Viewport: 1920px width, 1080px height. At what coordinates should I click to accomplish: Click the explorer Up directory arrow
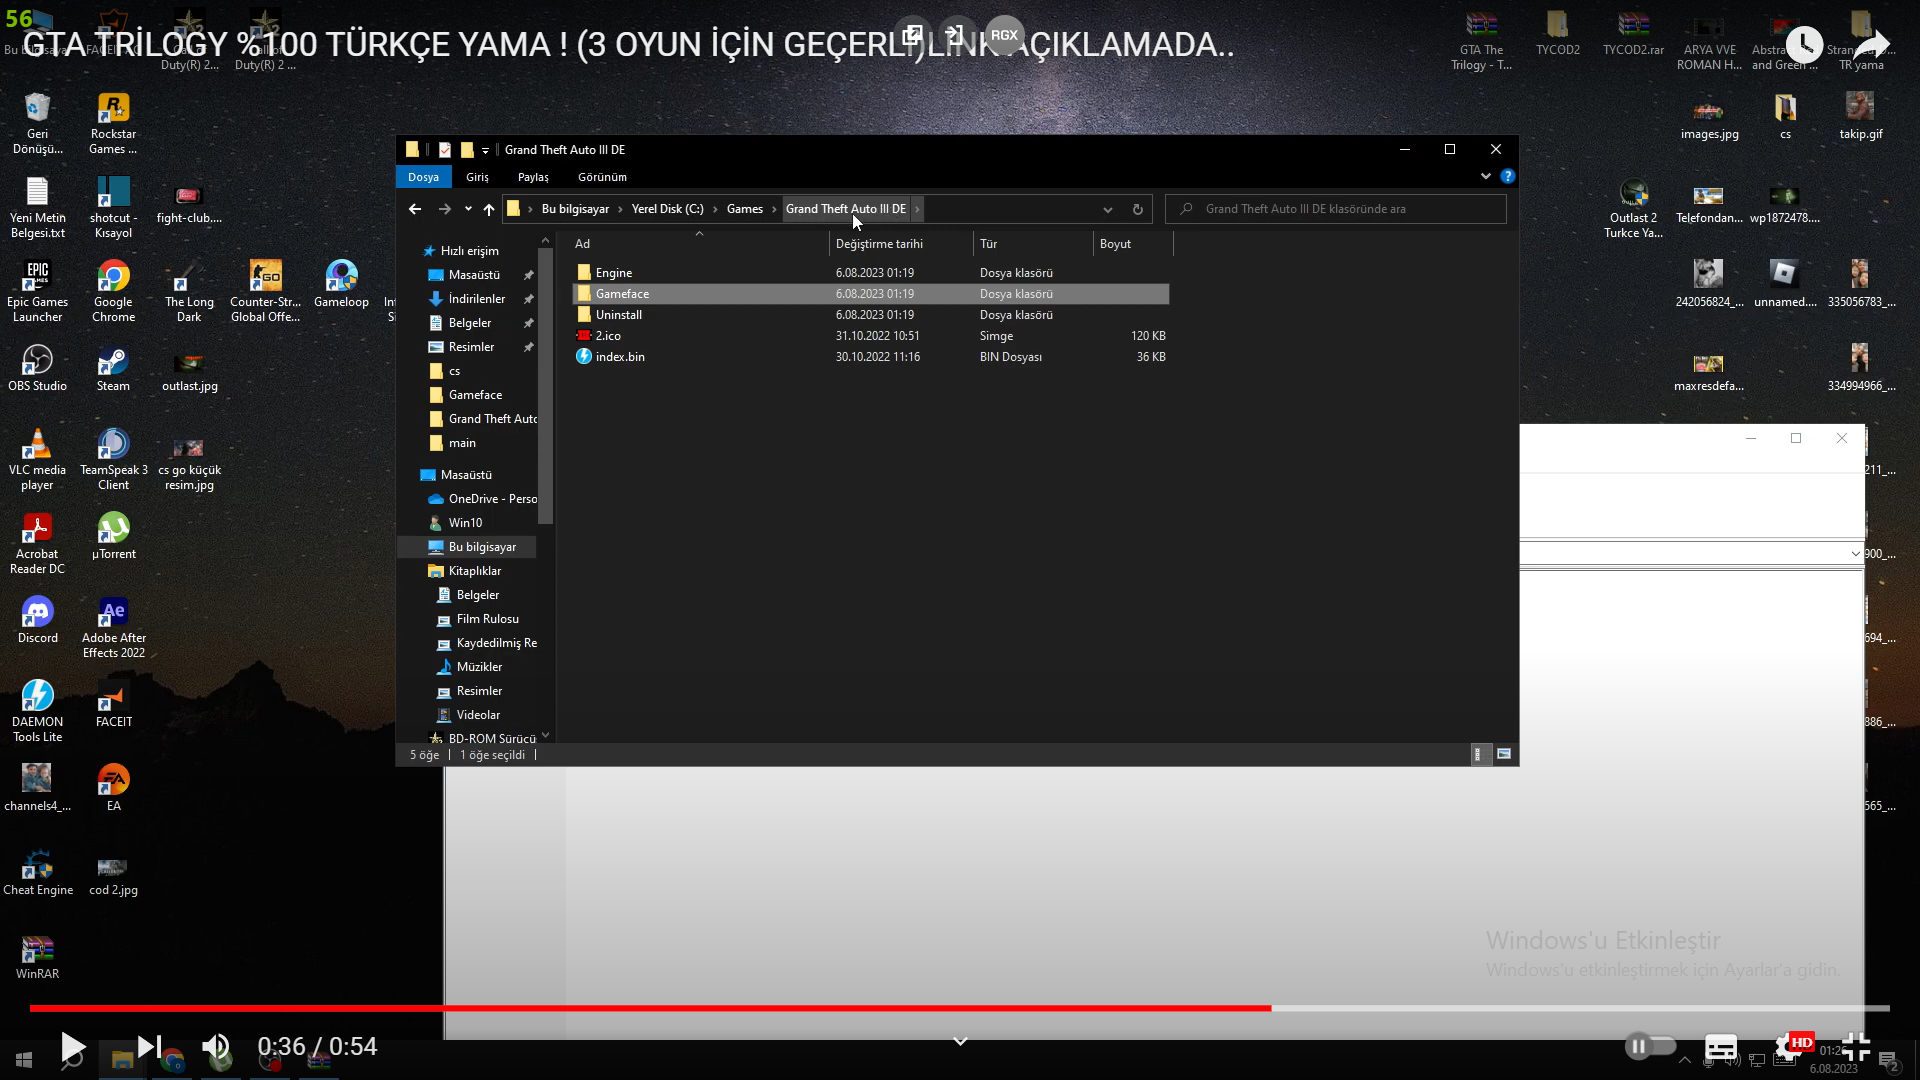(x=489, y=209)
